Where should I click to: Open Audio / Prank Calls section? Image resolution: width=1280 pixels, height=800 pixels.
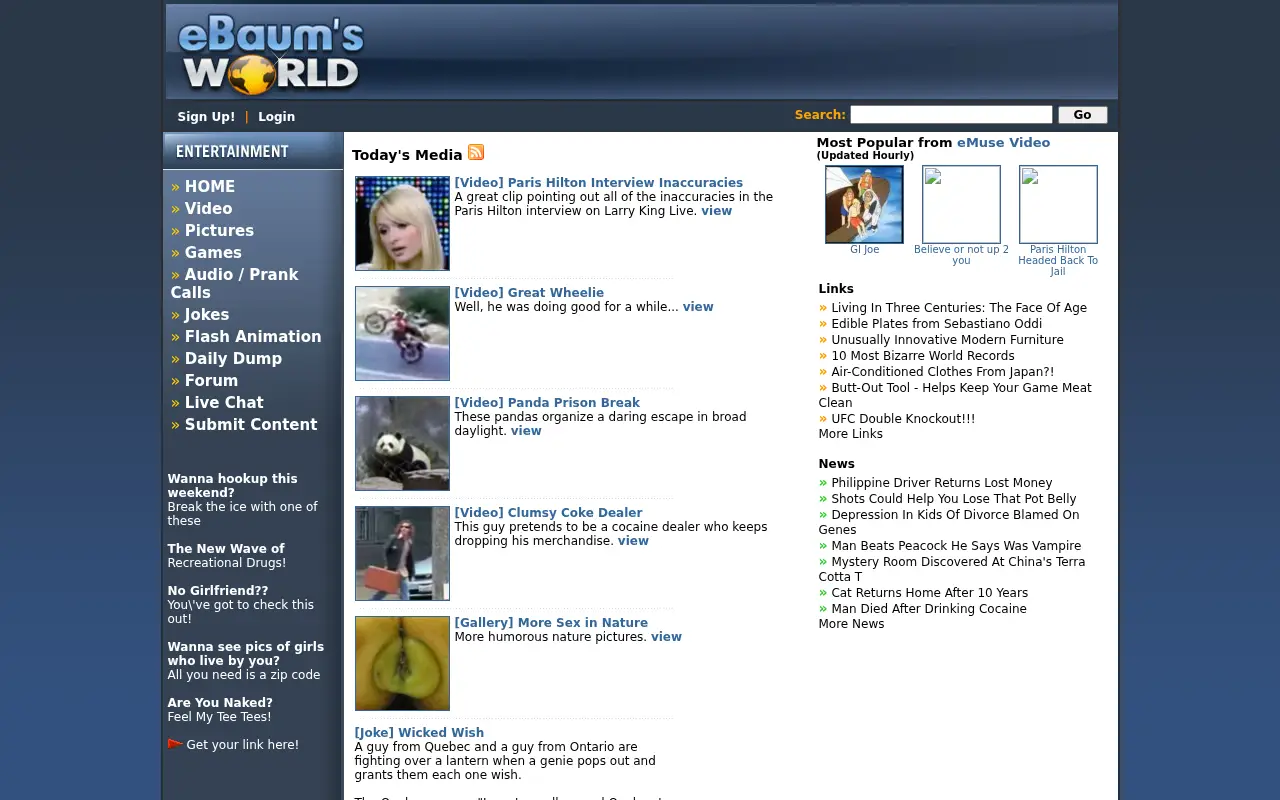pos(234,284)
